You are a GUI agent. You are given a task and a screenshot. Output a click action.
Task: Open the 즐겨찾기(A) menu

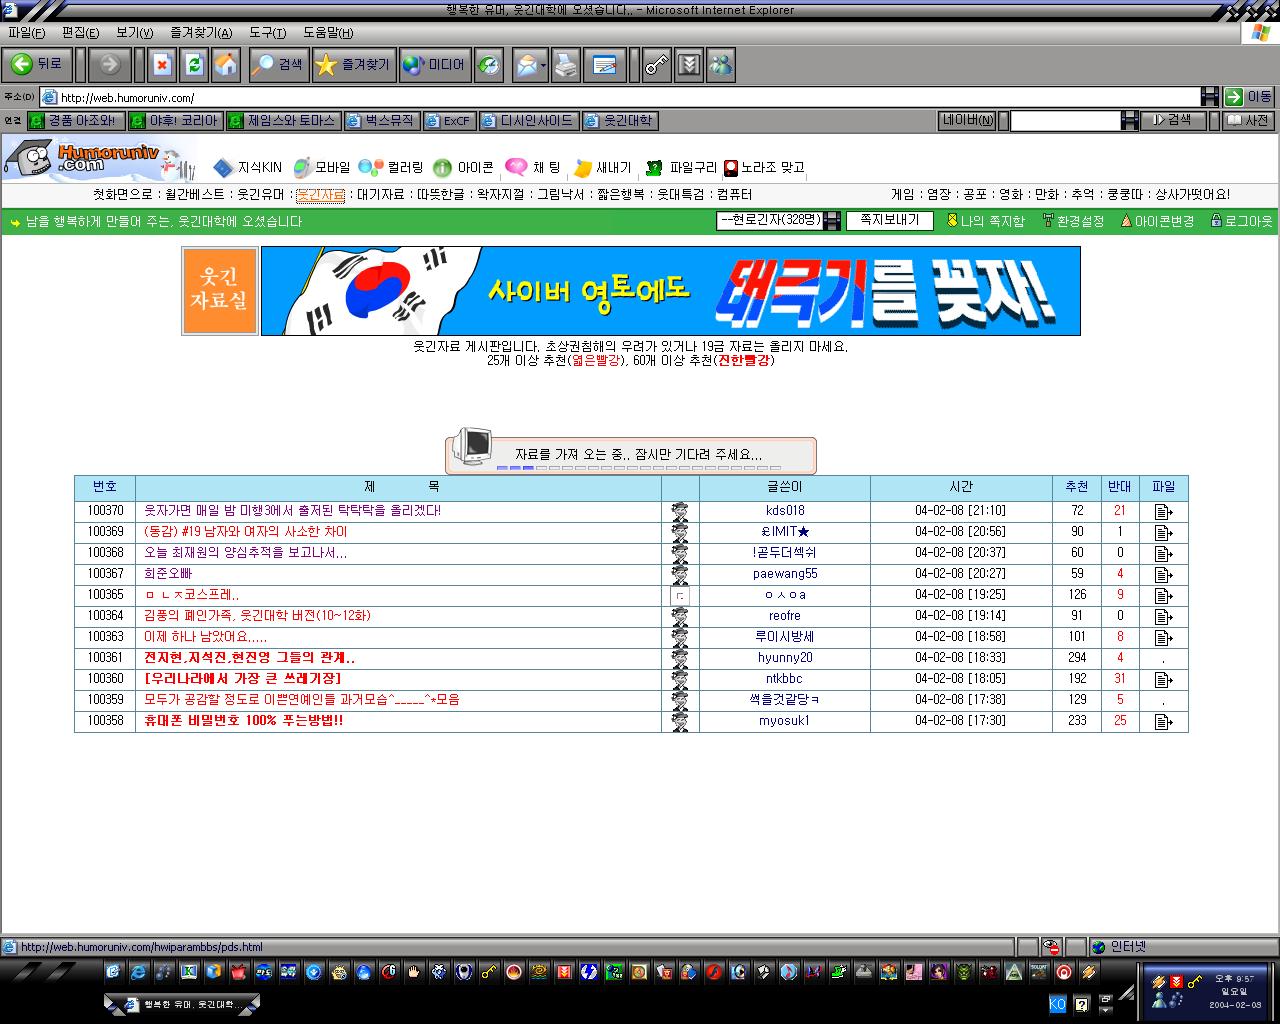click(x=201, y=33)
